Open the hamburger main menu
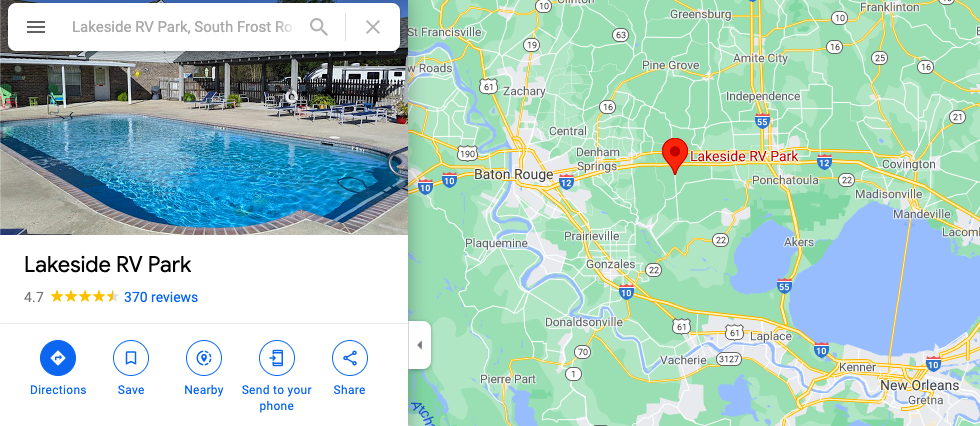Screen dimensions: 980x426 36,27
